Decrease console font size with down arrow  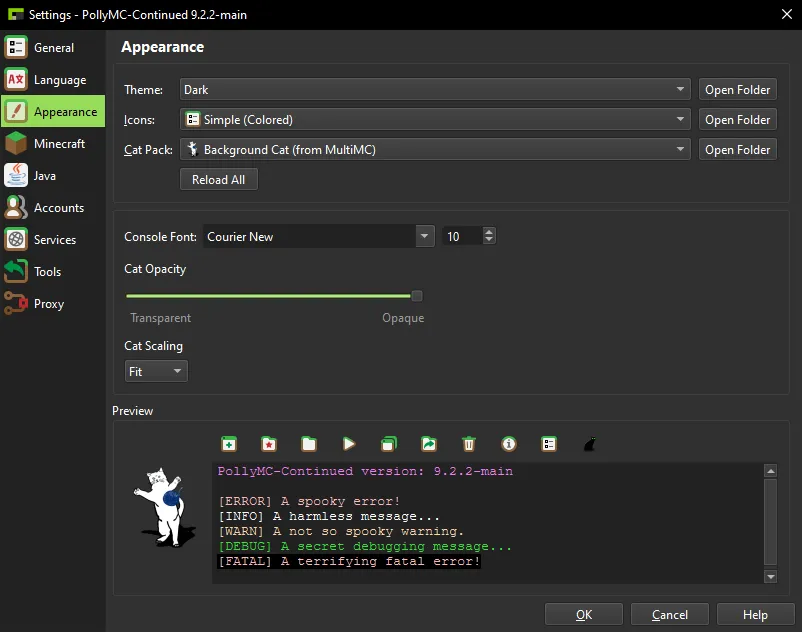pyautogui.click(x=489, y=240)
